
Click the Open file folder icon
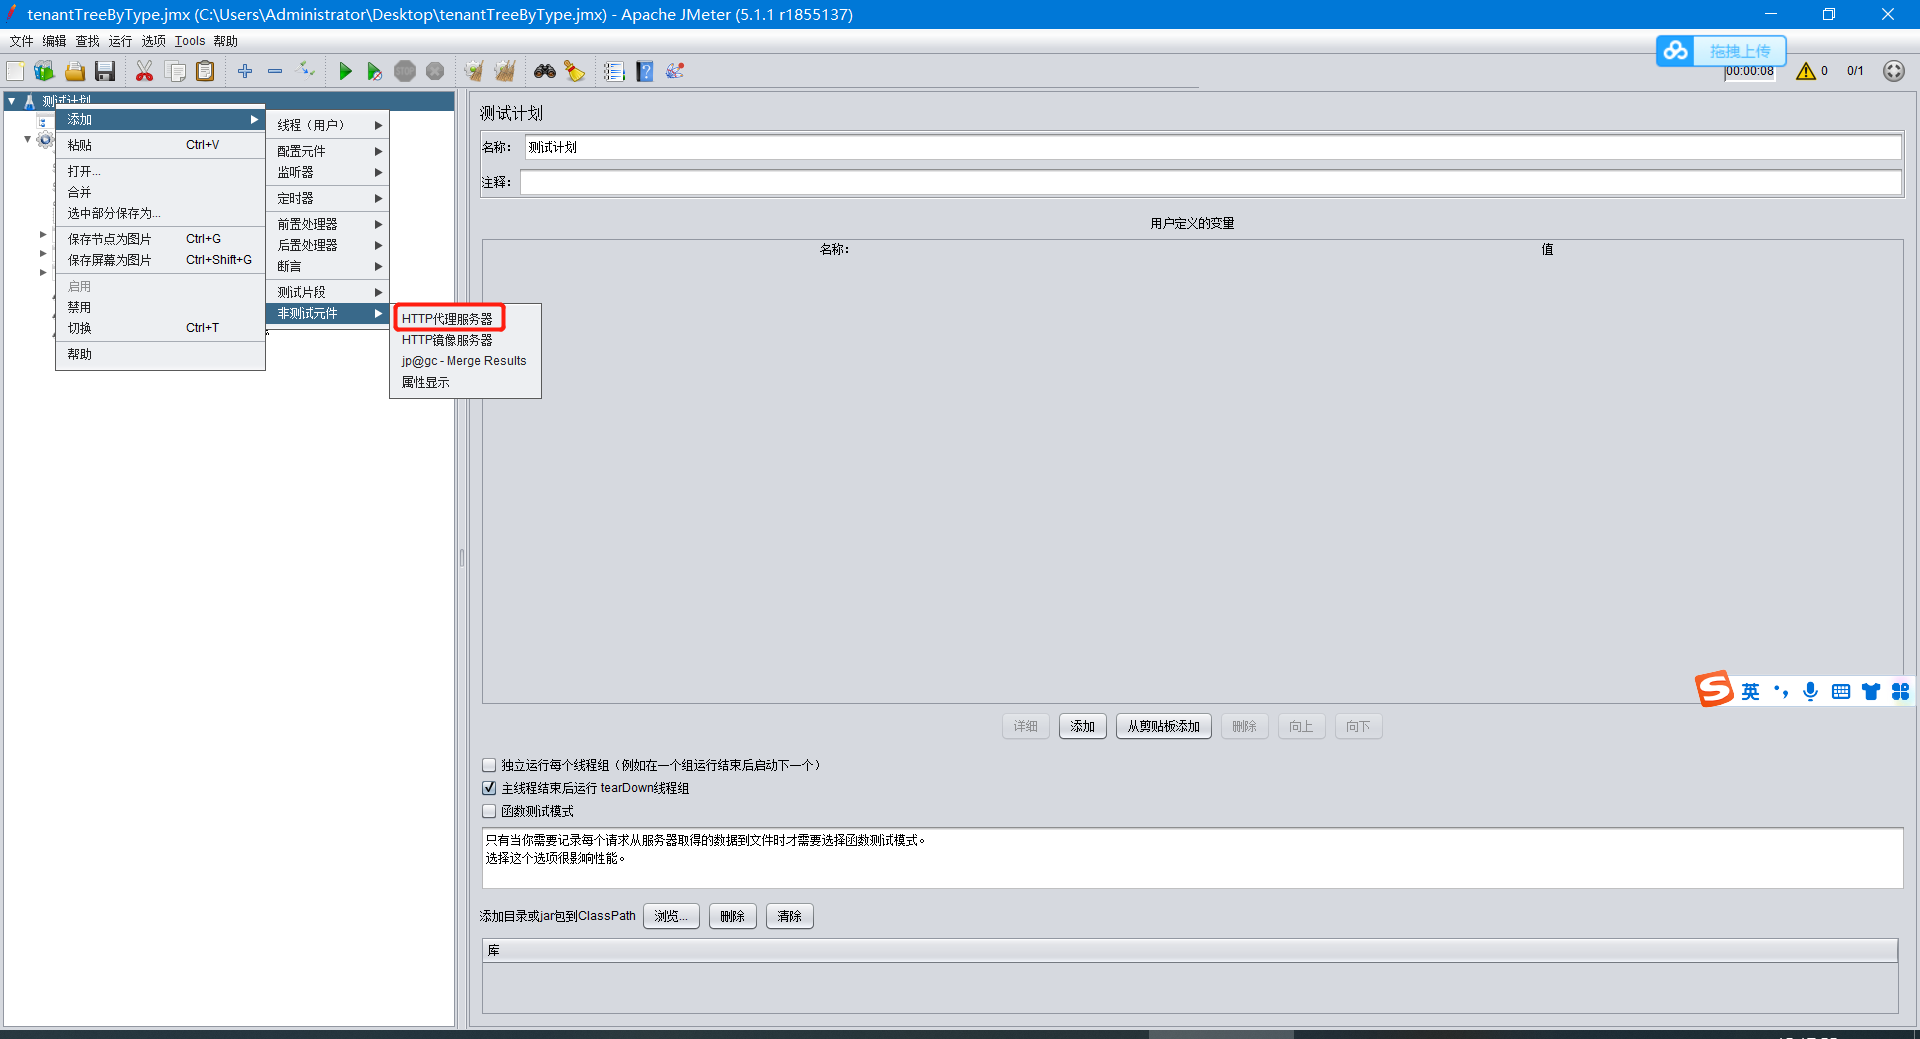(x=75, y=71)
